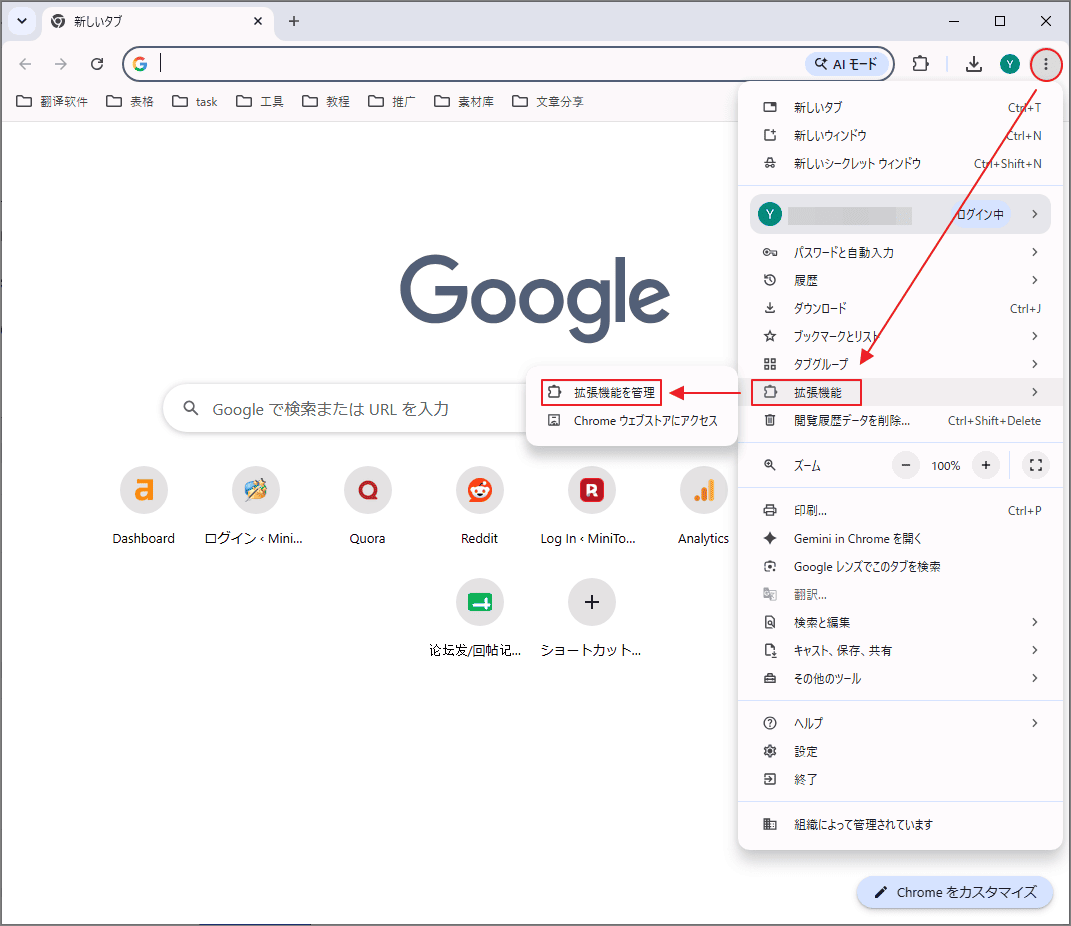Expand the ログイン中 profile row
The width and height of the screenshot is (1071, 926).
(x=900, y=214)
